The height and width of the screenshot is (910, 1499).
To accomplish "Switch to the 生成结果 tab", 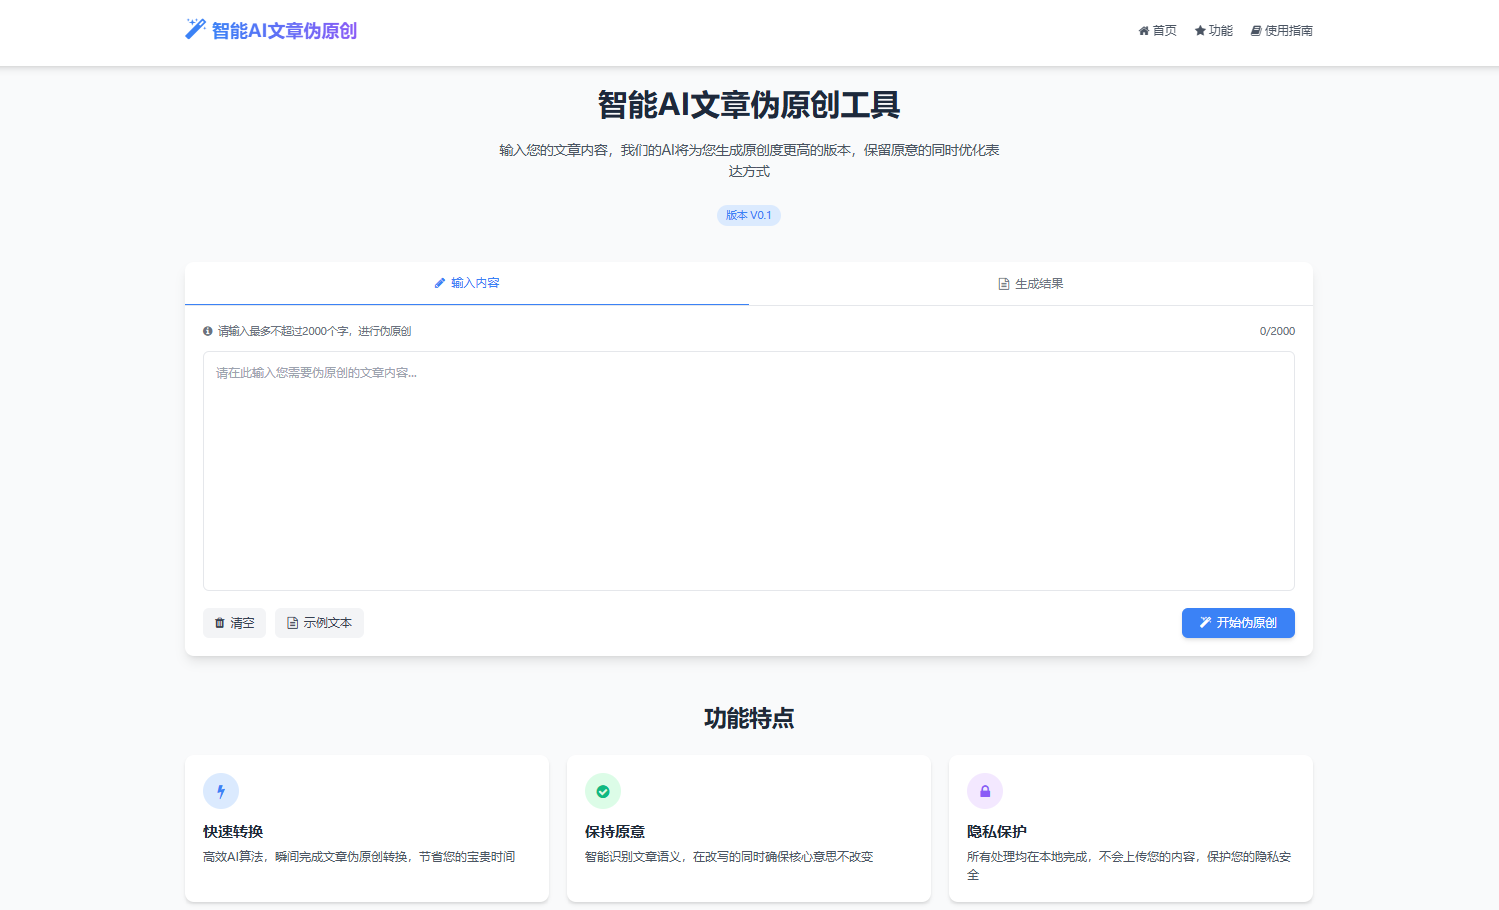I will [x=1030, y=283].
